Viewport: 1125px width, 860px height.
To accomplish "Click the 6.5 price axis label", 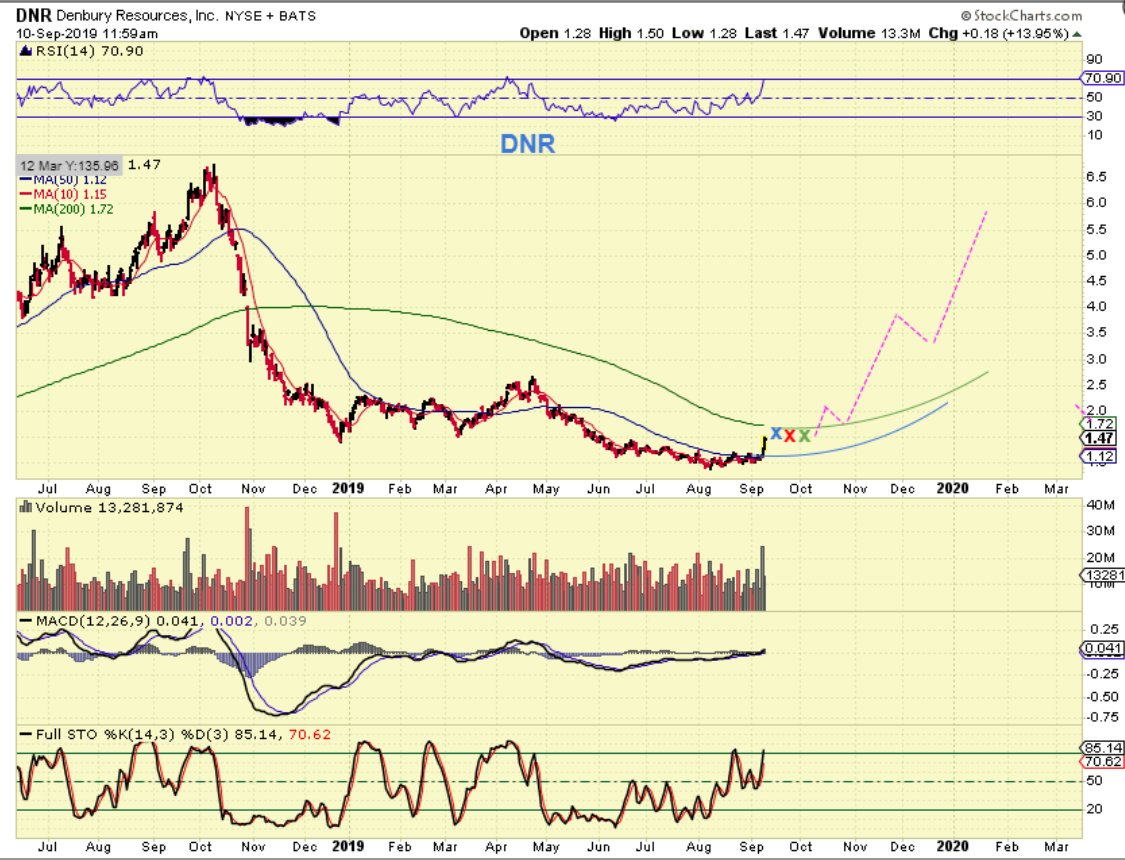I will pyautogui.click(x=1096, y=176).
